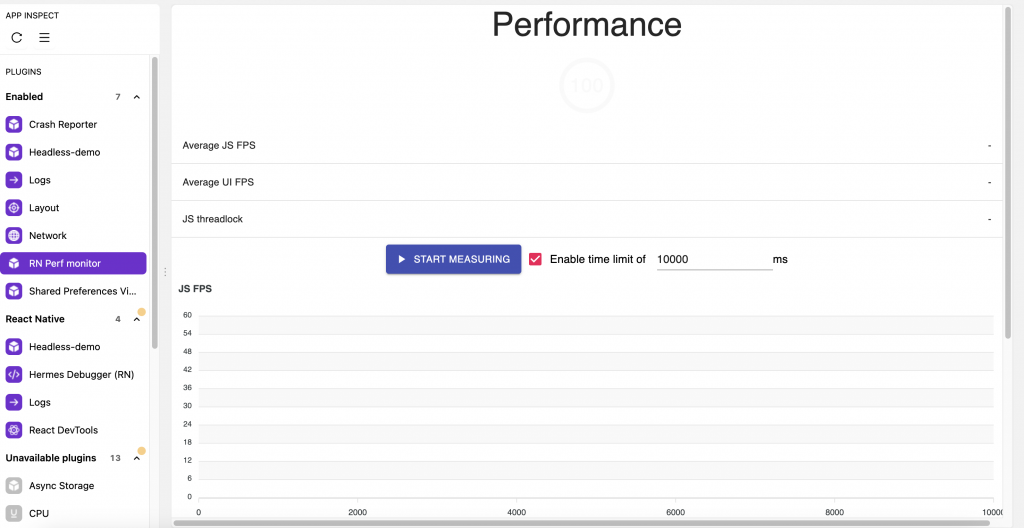1024x528 pixels.
Task: Select the Crash Reporter plugin icon
Action: click(14, 124)
